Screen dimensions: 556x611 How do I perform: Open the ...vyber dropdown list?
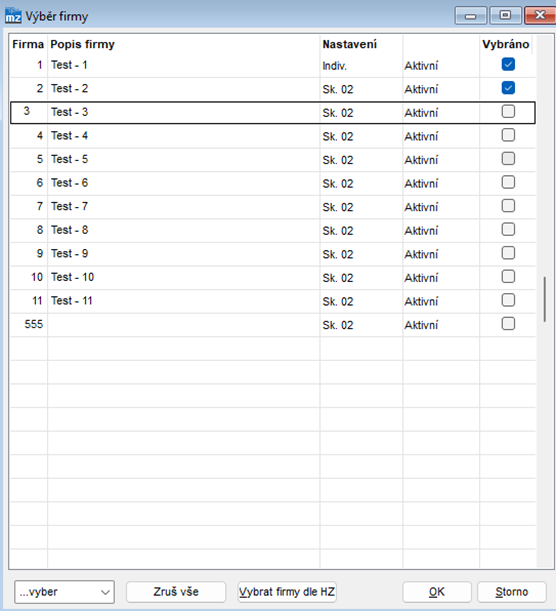[x=64, y=592]
